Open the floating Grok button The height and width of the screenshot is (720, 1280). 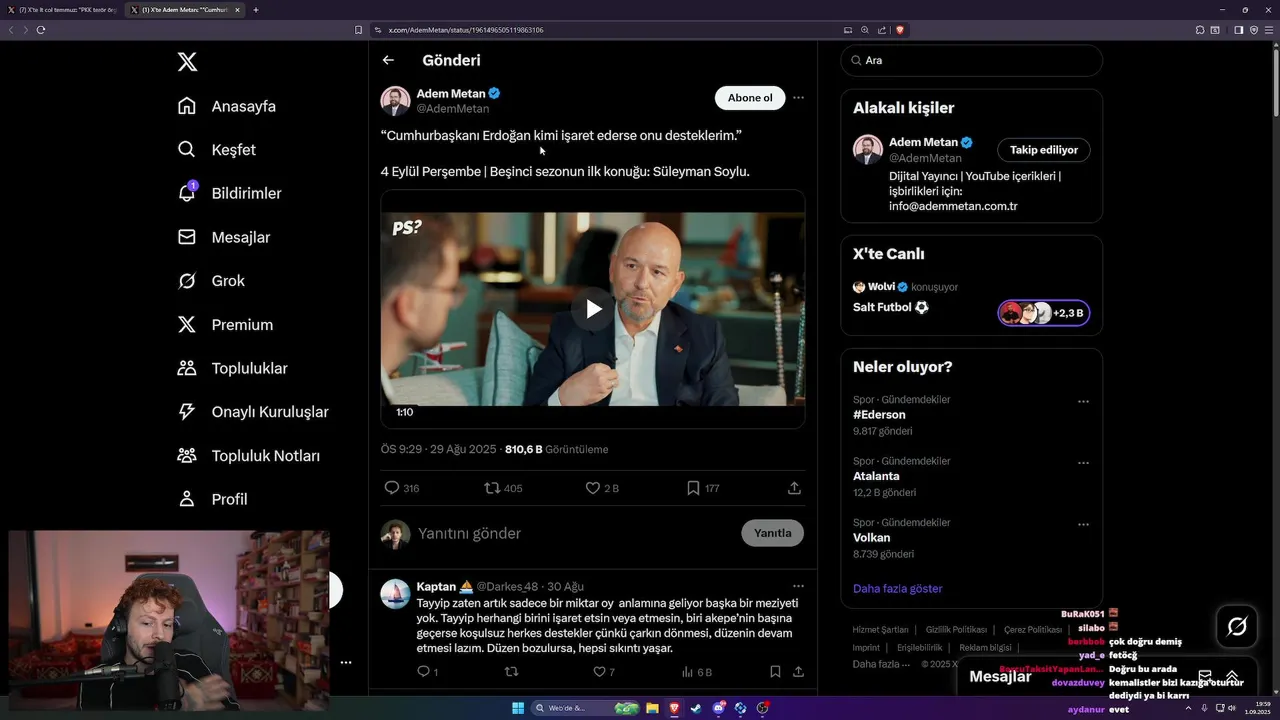coord(1237,627)
